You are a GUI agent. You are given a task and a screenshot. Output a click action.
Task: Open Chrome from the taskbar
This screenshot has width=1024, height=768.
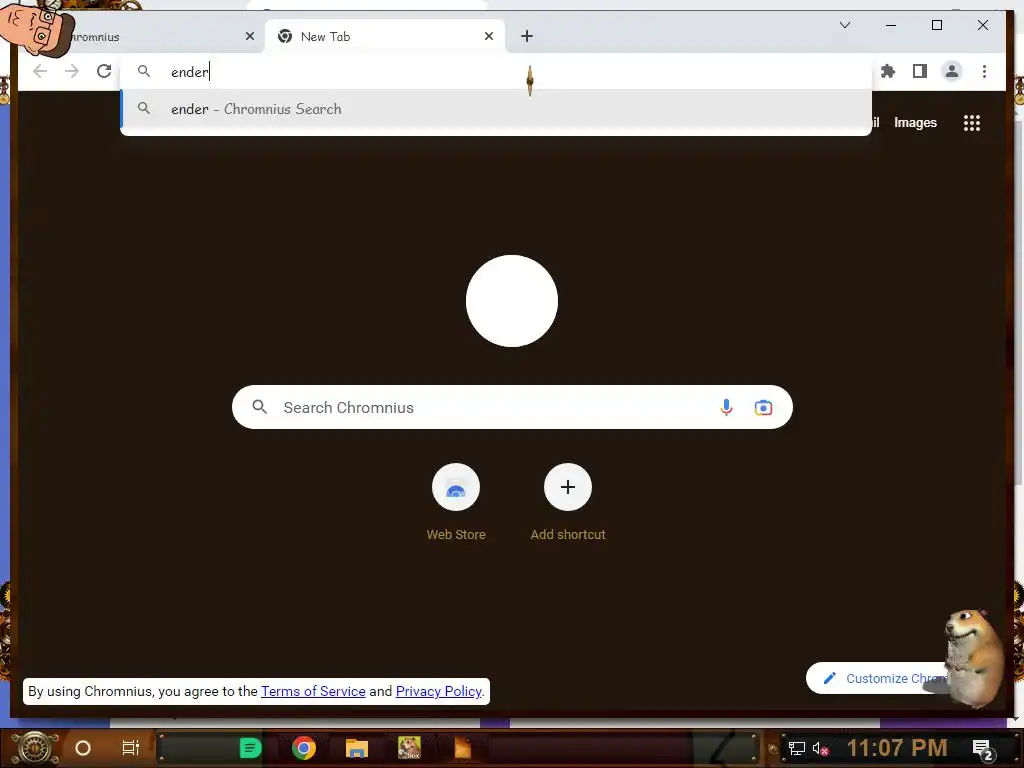pos(304,748)
